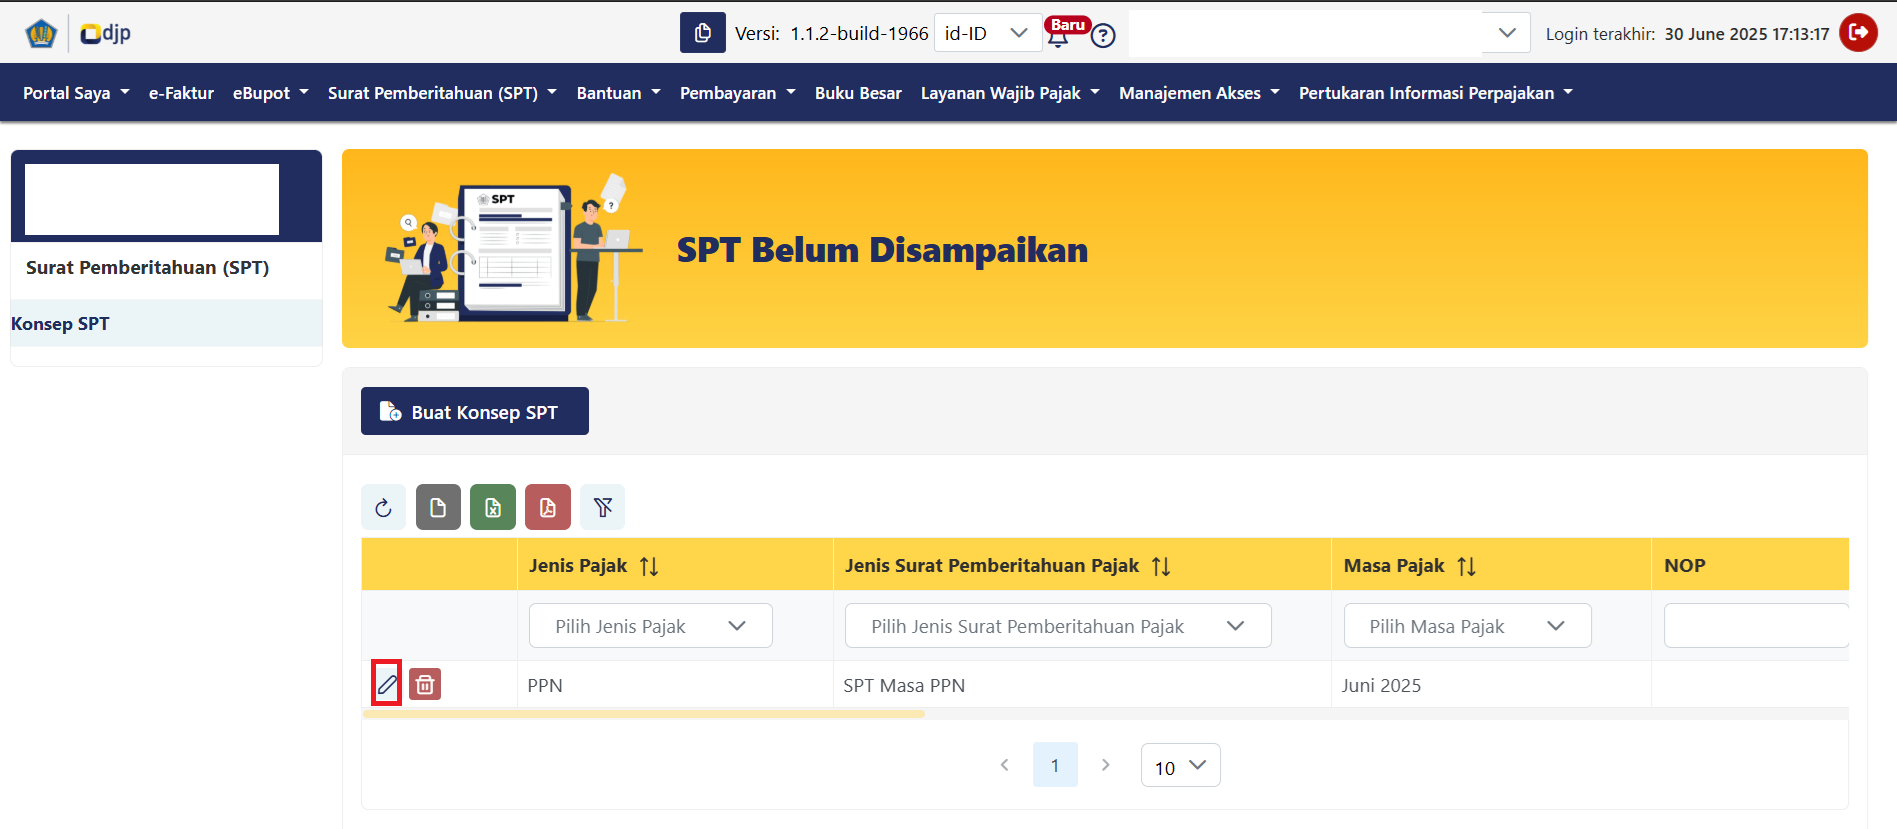Click the NOP filter input field

1756,626
